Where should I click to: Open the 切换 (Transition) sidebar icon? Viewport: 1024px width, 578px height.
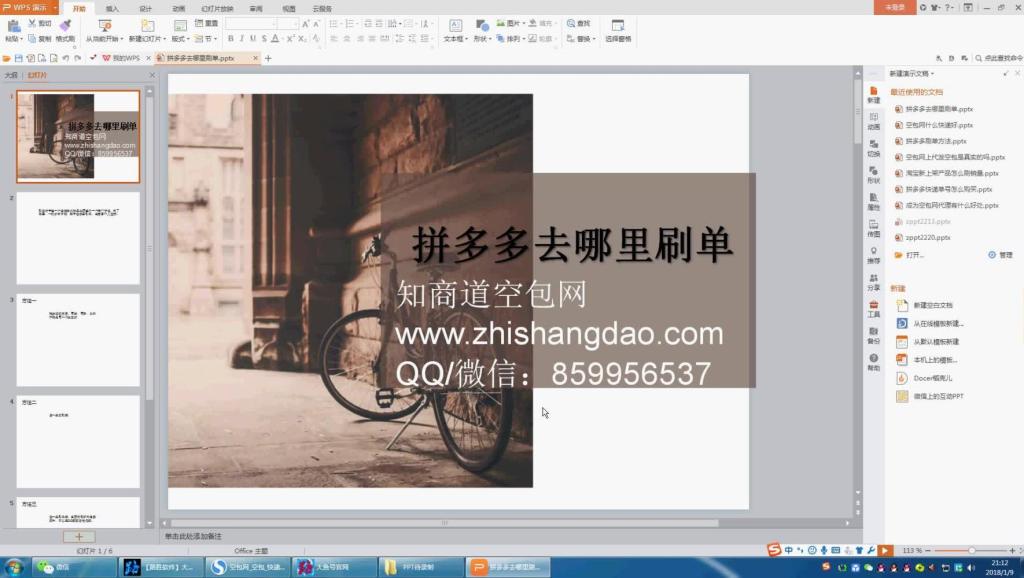point(873,148)
